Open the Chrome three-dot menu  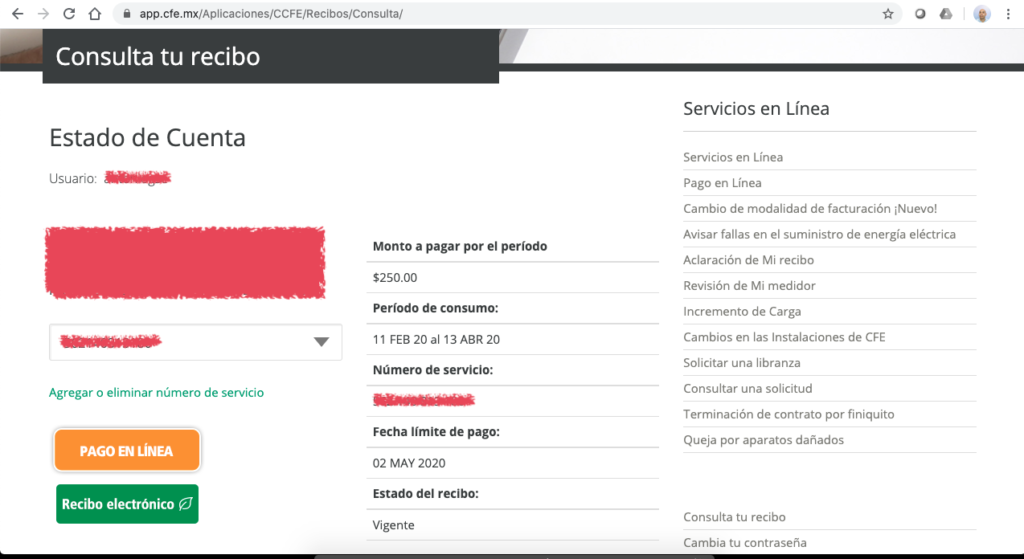[x=1008, y=14]
